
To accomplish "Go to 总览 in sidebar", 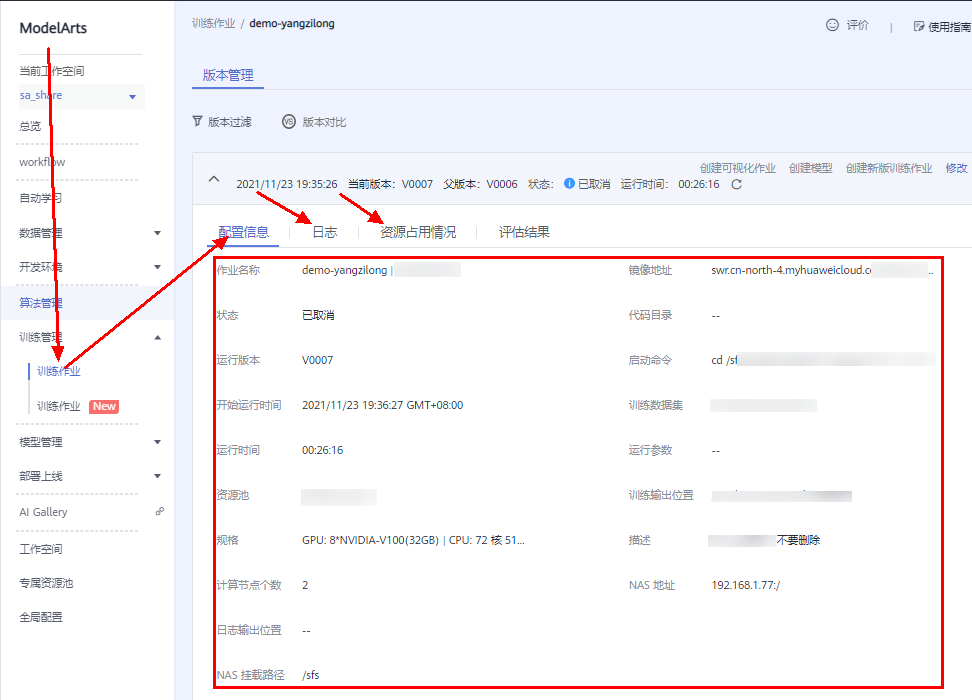I will (x=30, y=126).
